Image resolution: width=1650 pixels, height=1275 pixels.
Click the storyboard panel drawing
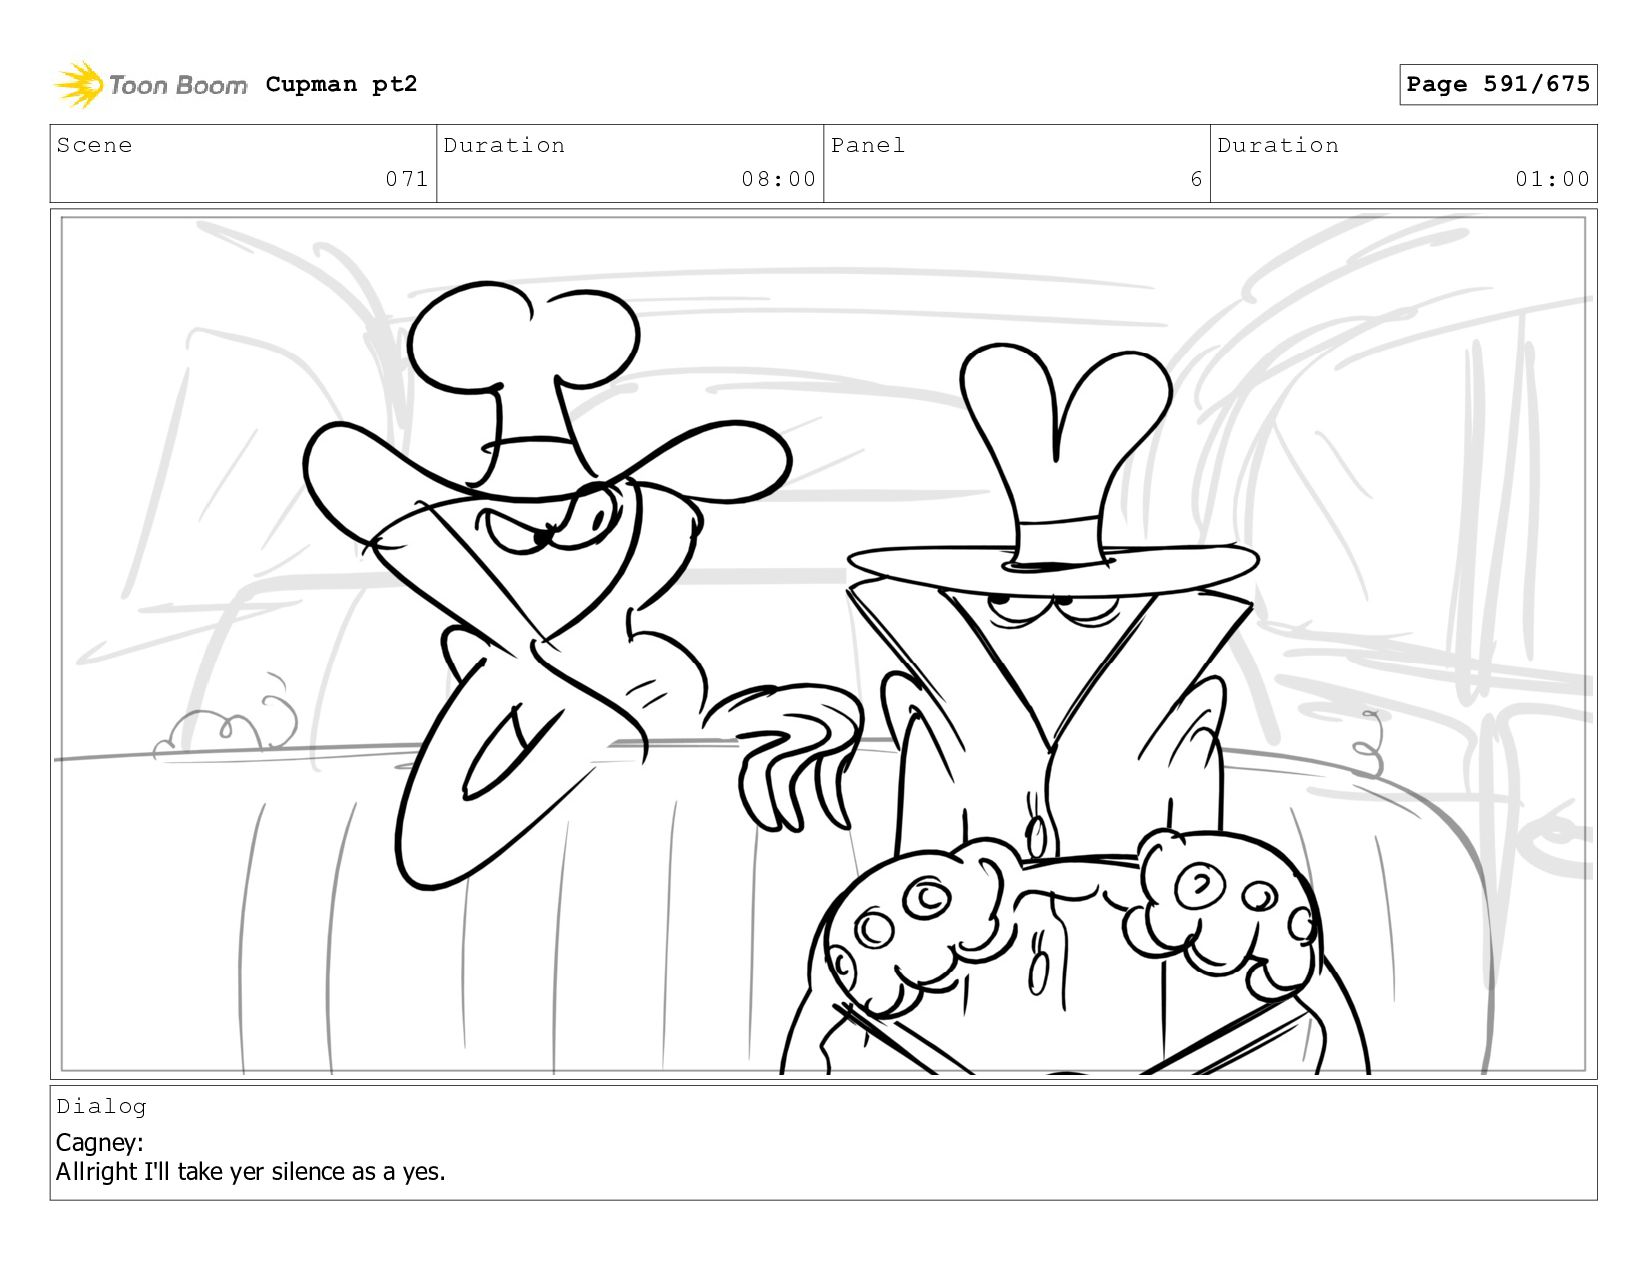tap(823, 644)
